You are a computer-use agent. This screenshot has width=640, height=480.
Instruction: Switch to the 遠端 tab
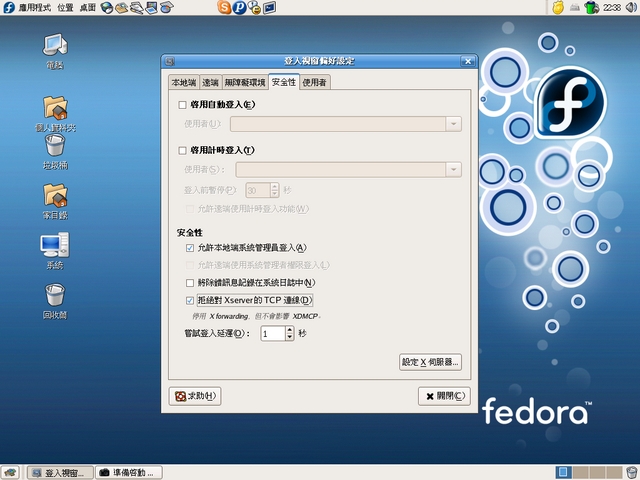[x=210, y=82]
